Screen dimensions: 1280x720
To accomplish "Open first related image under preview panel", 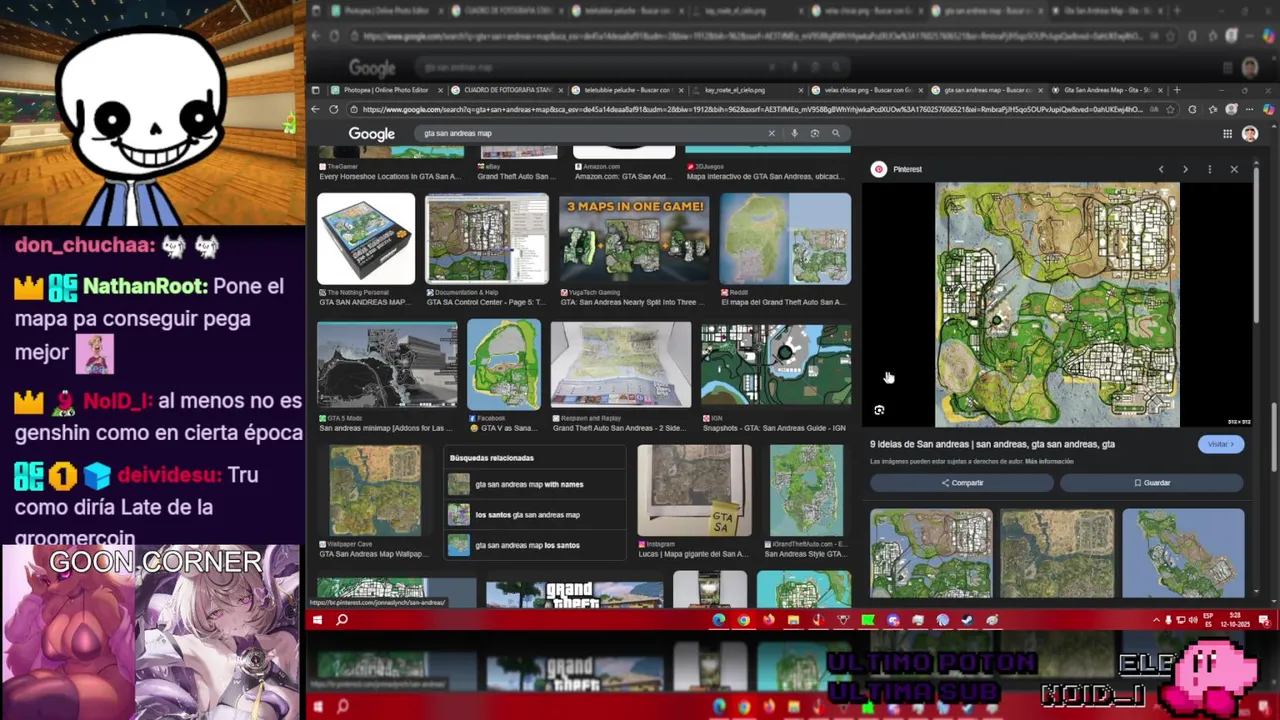I will [931, 553].
